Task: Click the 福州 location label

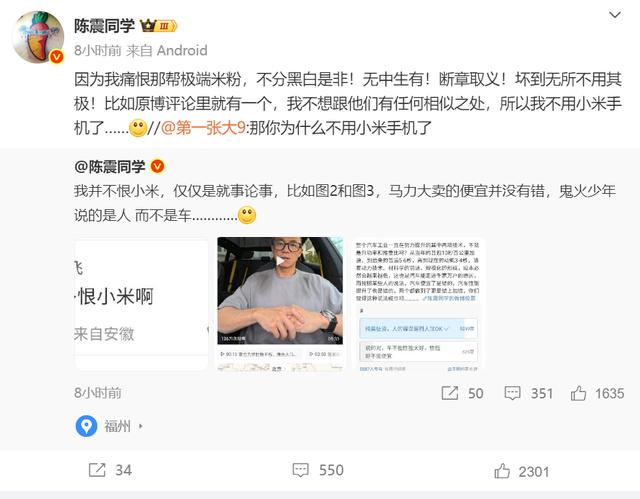Action: click(x=117, y=426)
